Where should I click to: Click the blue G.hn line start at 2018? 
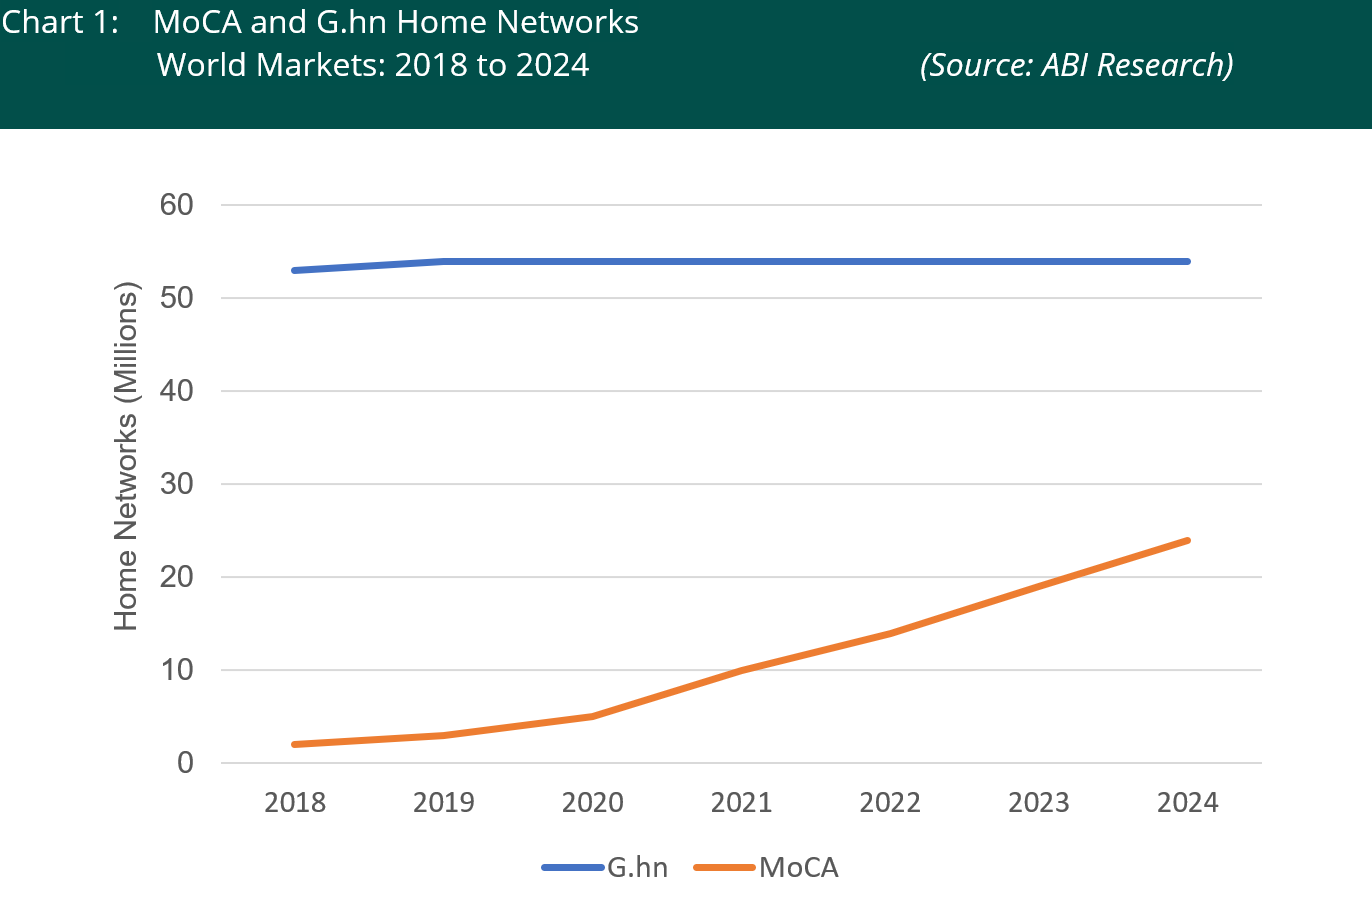(x=296, y=270)
